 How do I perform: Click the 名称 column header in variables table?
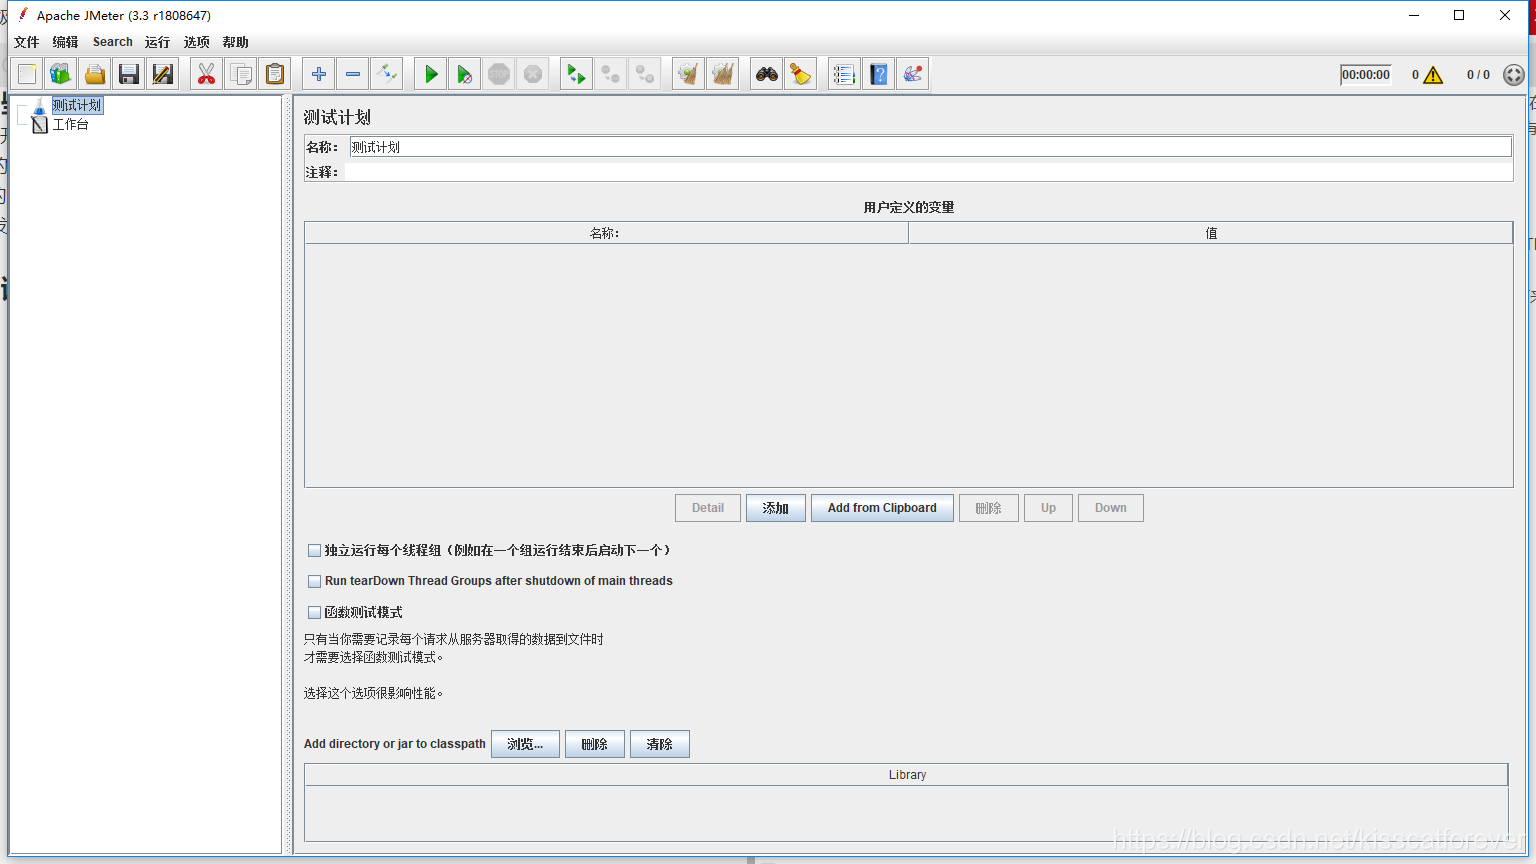click(606, 233)
